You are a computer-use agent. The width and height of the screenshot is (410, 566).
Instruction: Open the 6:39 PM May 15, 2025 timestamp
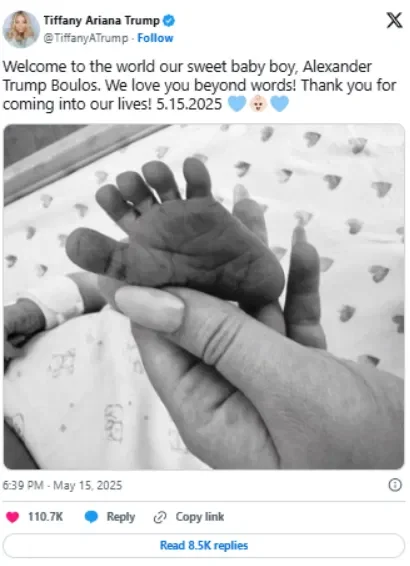coord(62,485)
